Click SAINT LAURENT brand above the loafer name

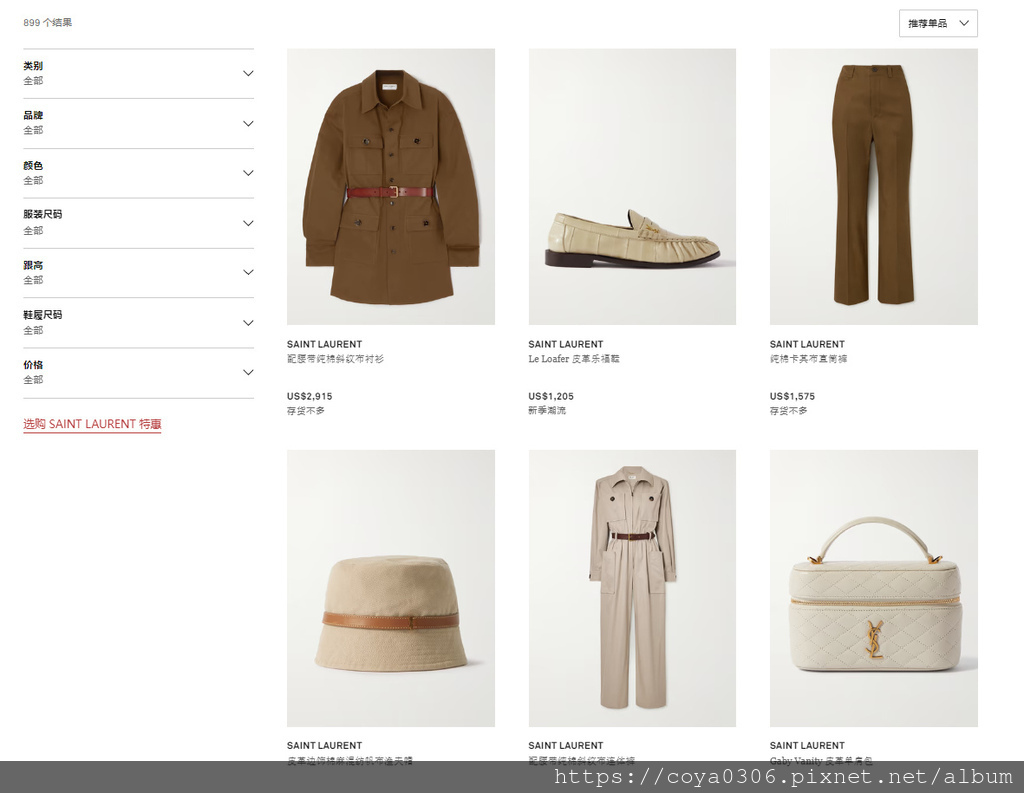pyautogui.click(x=566, y=344)
